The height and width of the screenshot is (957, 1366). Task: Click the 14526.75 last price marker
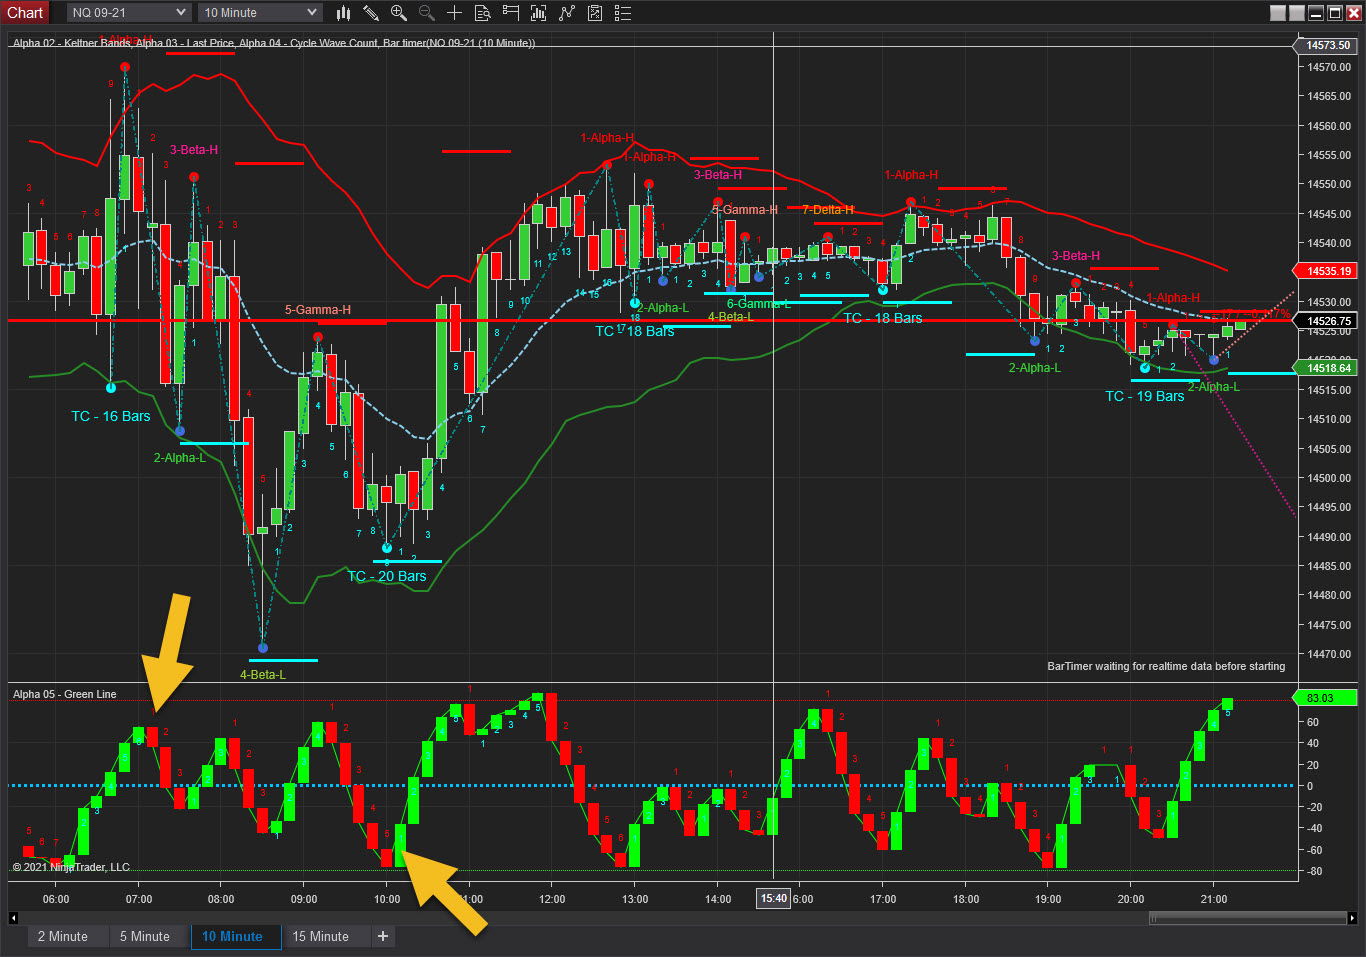pyautogui.click(x=1327, y=321)
